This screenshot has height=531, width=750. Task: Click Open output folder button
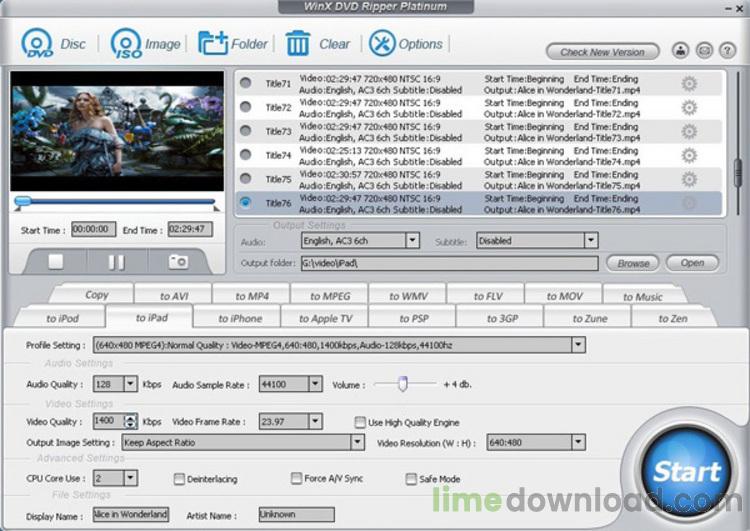click(692, 262)
